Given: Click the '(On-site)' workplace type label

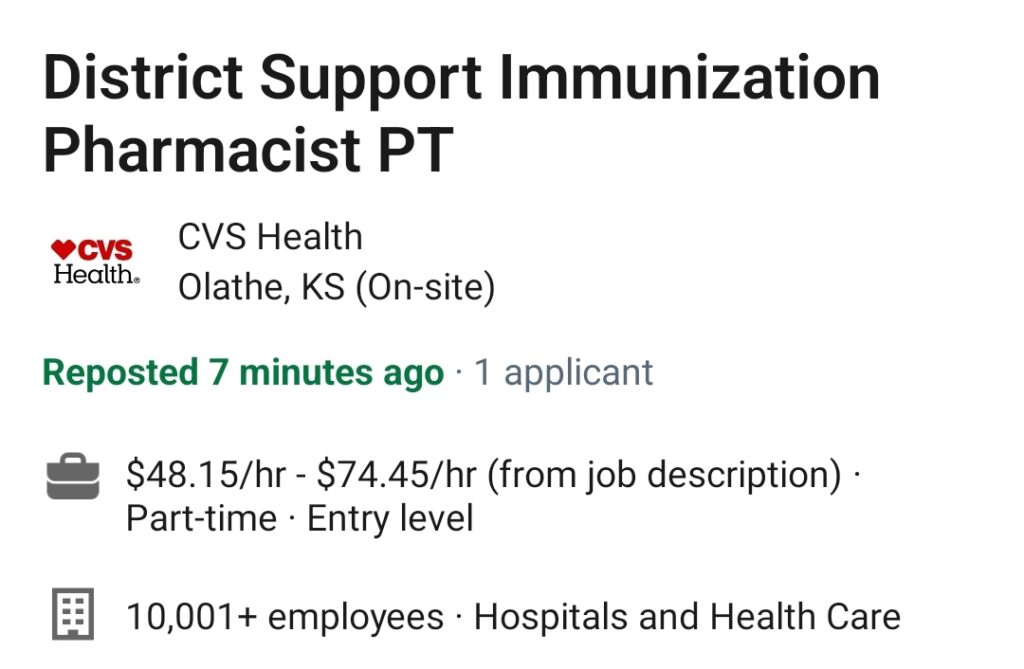Looking at the screenshot, I should [x=425, y=287].
